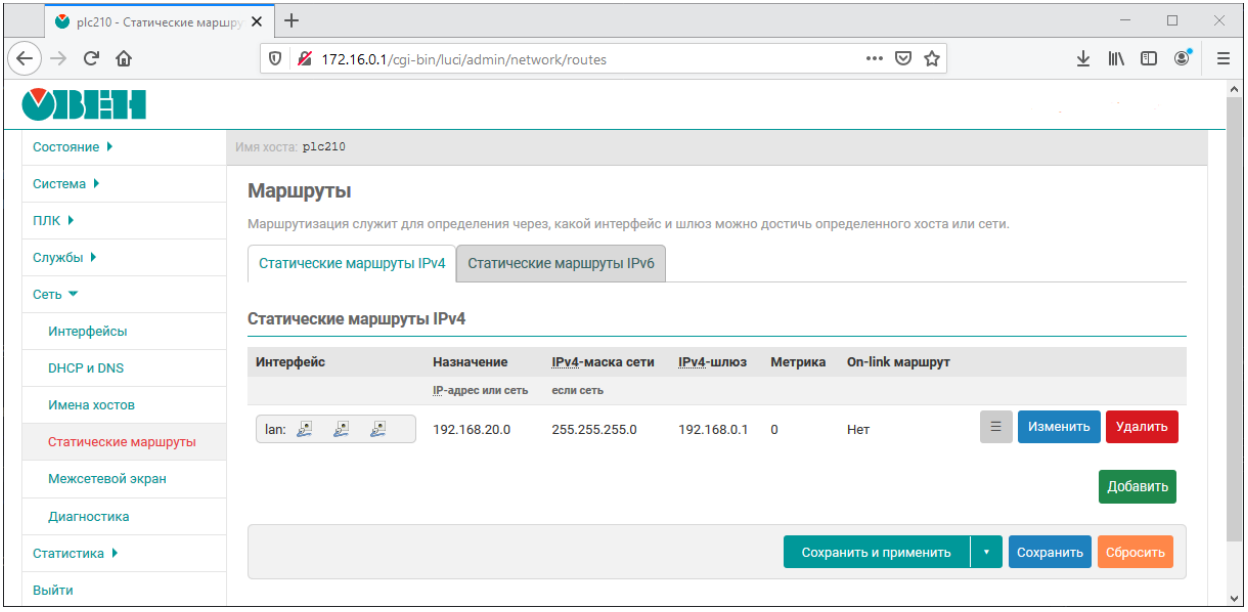This screenshot has height=612, width=1248.
Task: Open dropdown arrow next to Сохранить и применить
Action: (x=986, y=552)
